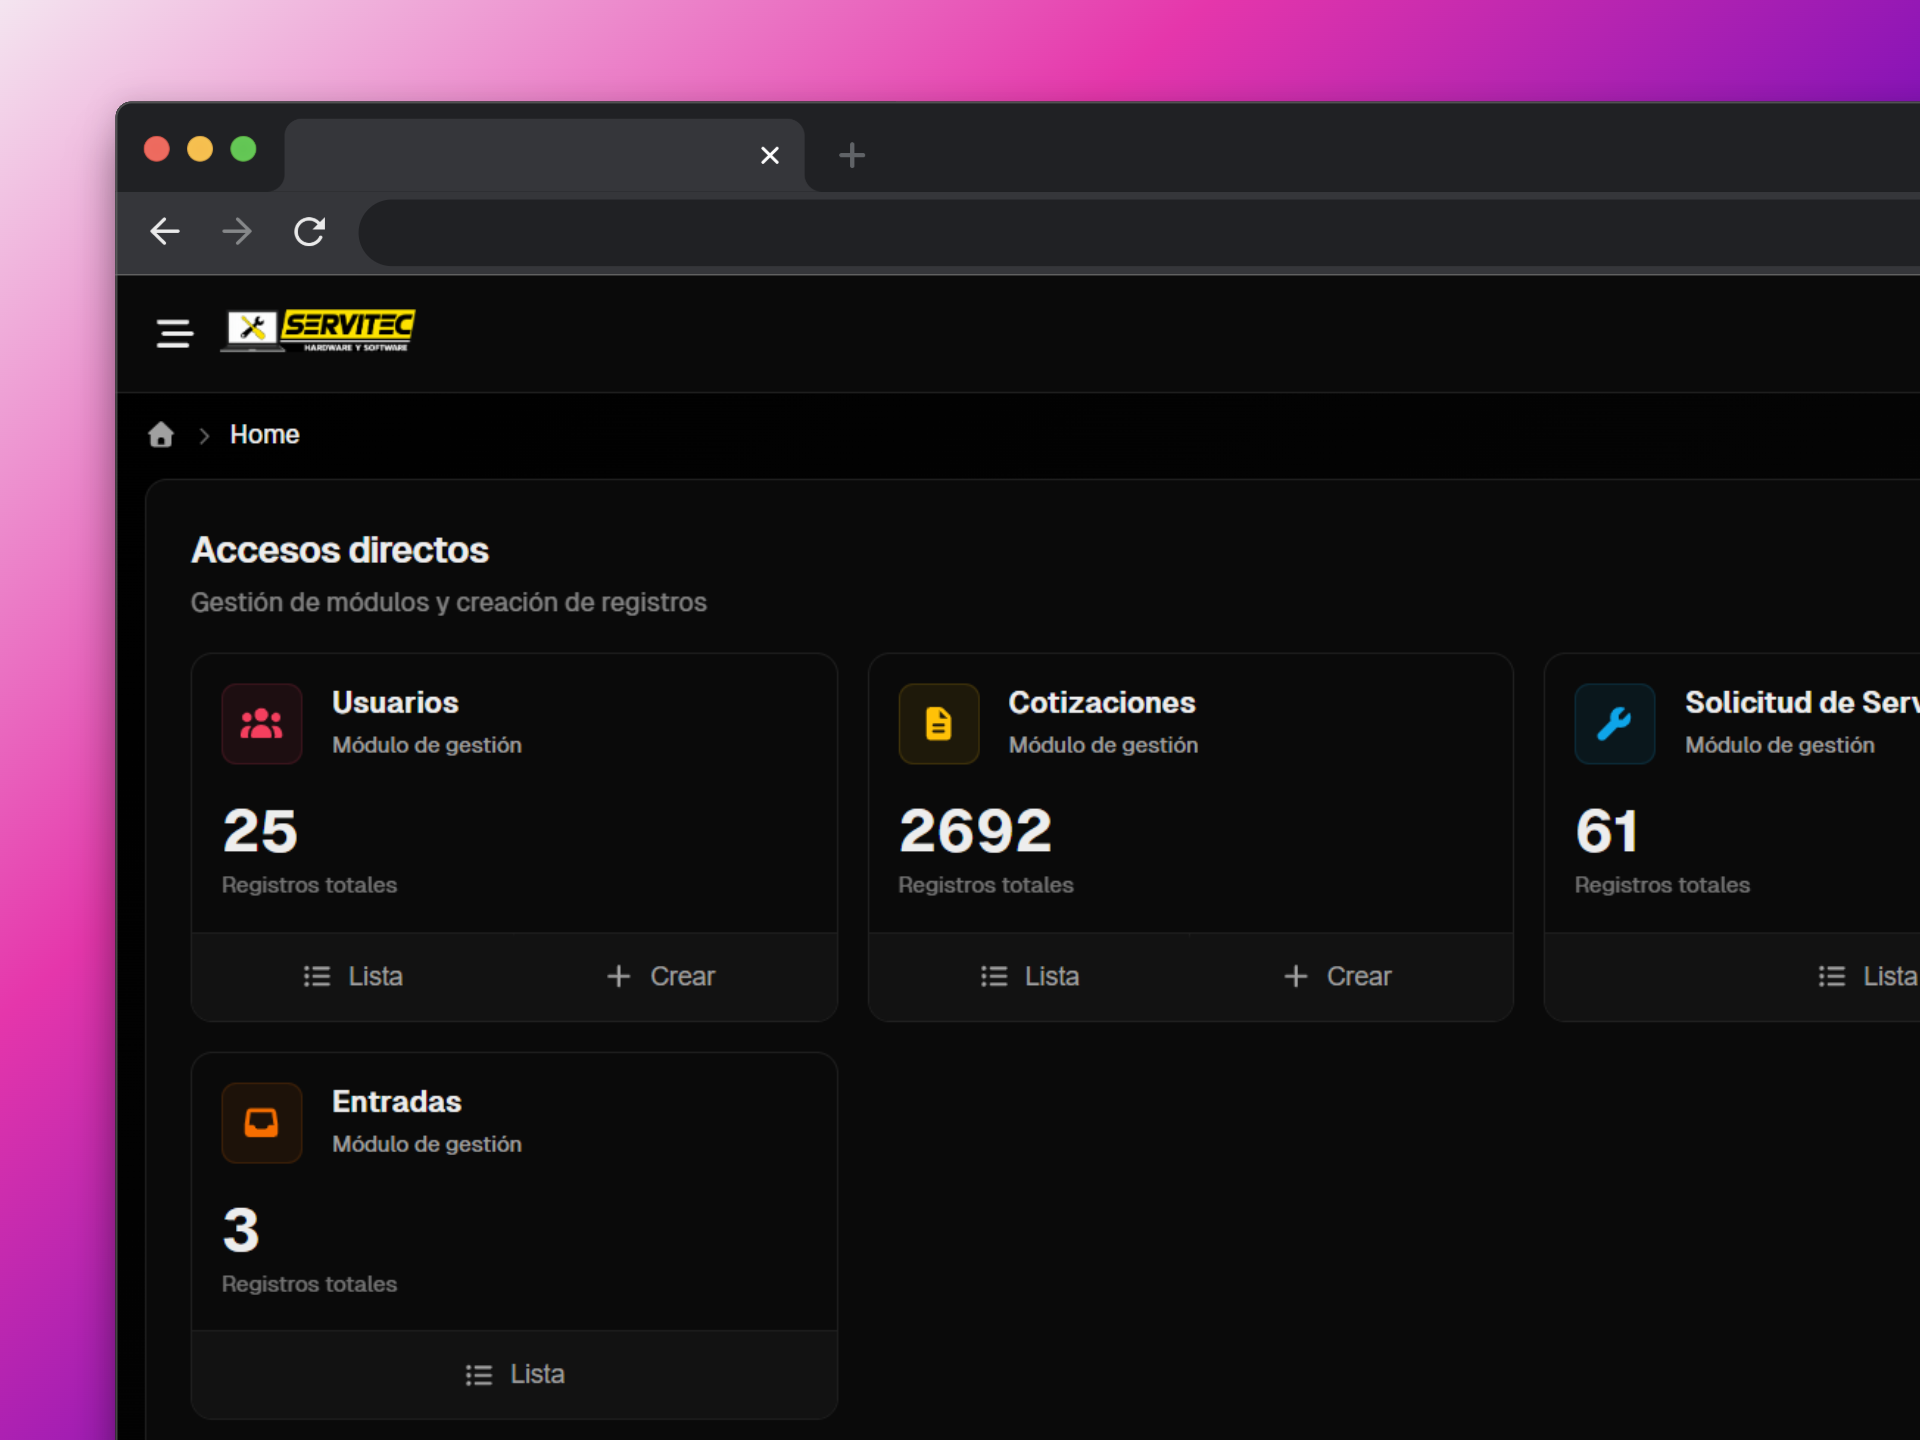
Task: Open a new browser tab
Action: point(852,155)
